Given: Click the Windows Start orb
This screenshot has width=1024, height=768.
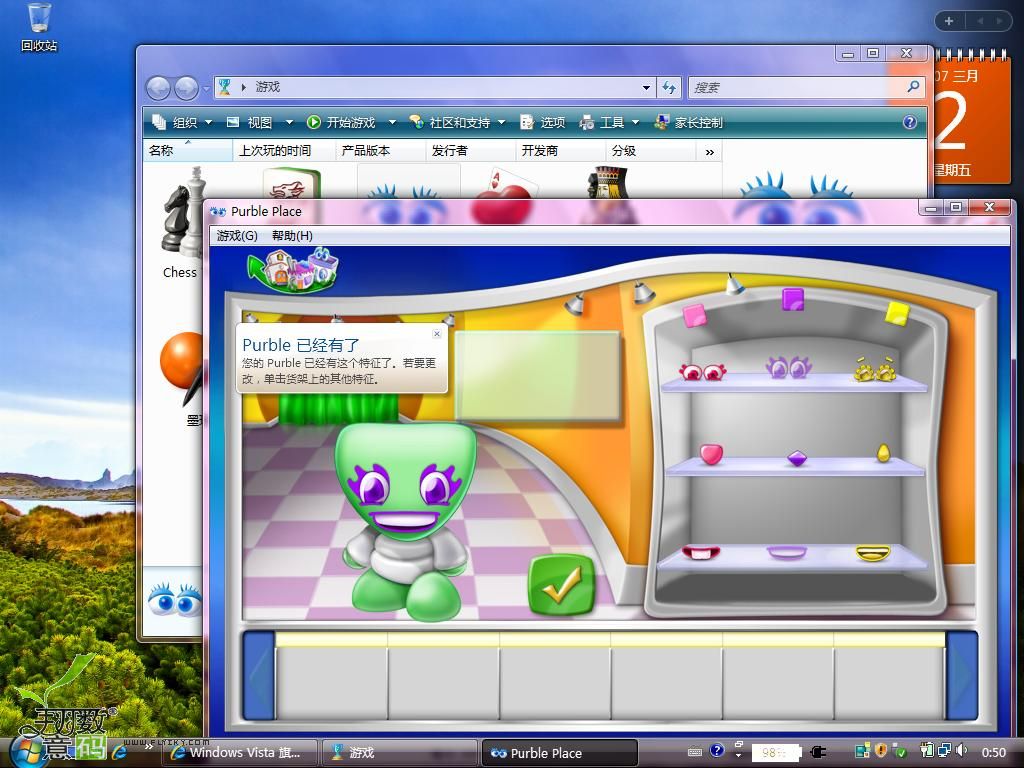Looking at the screenshot, I should pos(27,750).
